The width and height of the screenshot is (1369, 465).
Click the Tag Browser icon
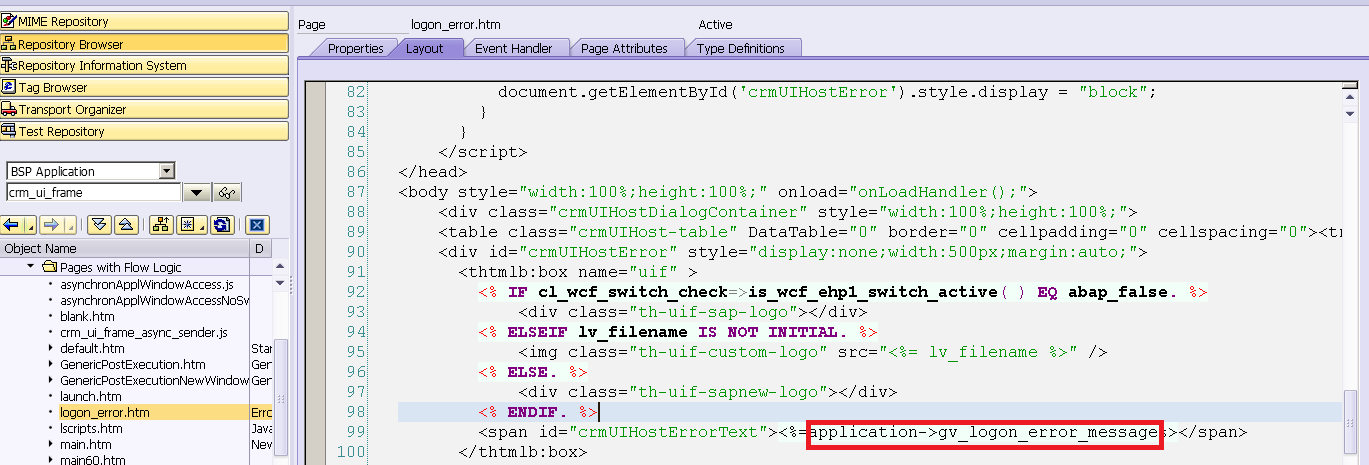[10, 87]
